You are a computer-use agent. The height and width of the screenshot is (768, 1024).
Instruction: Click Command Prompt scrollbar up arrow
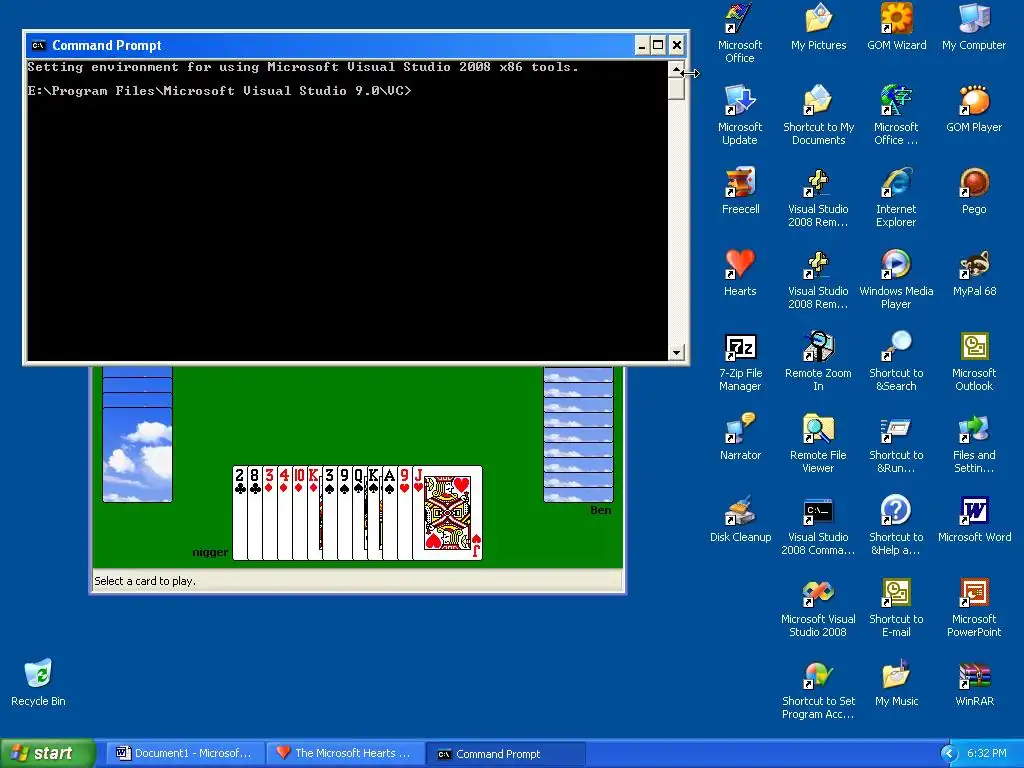click(677, 69)
